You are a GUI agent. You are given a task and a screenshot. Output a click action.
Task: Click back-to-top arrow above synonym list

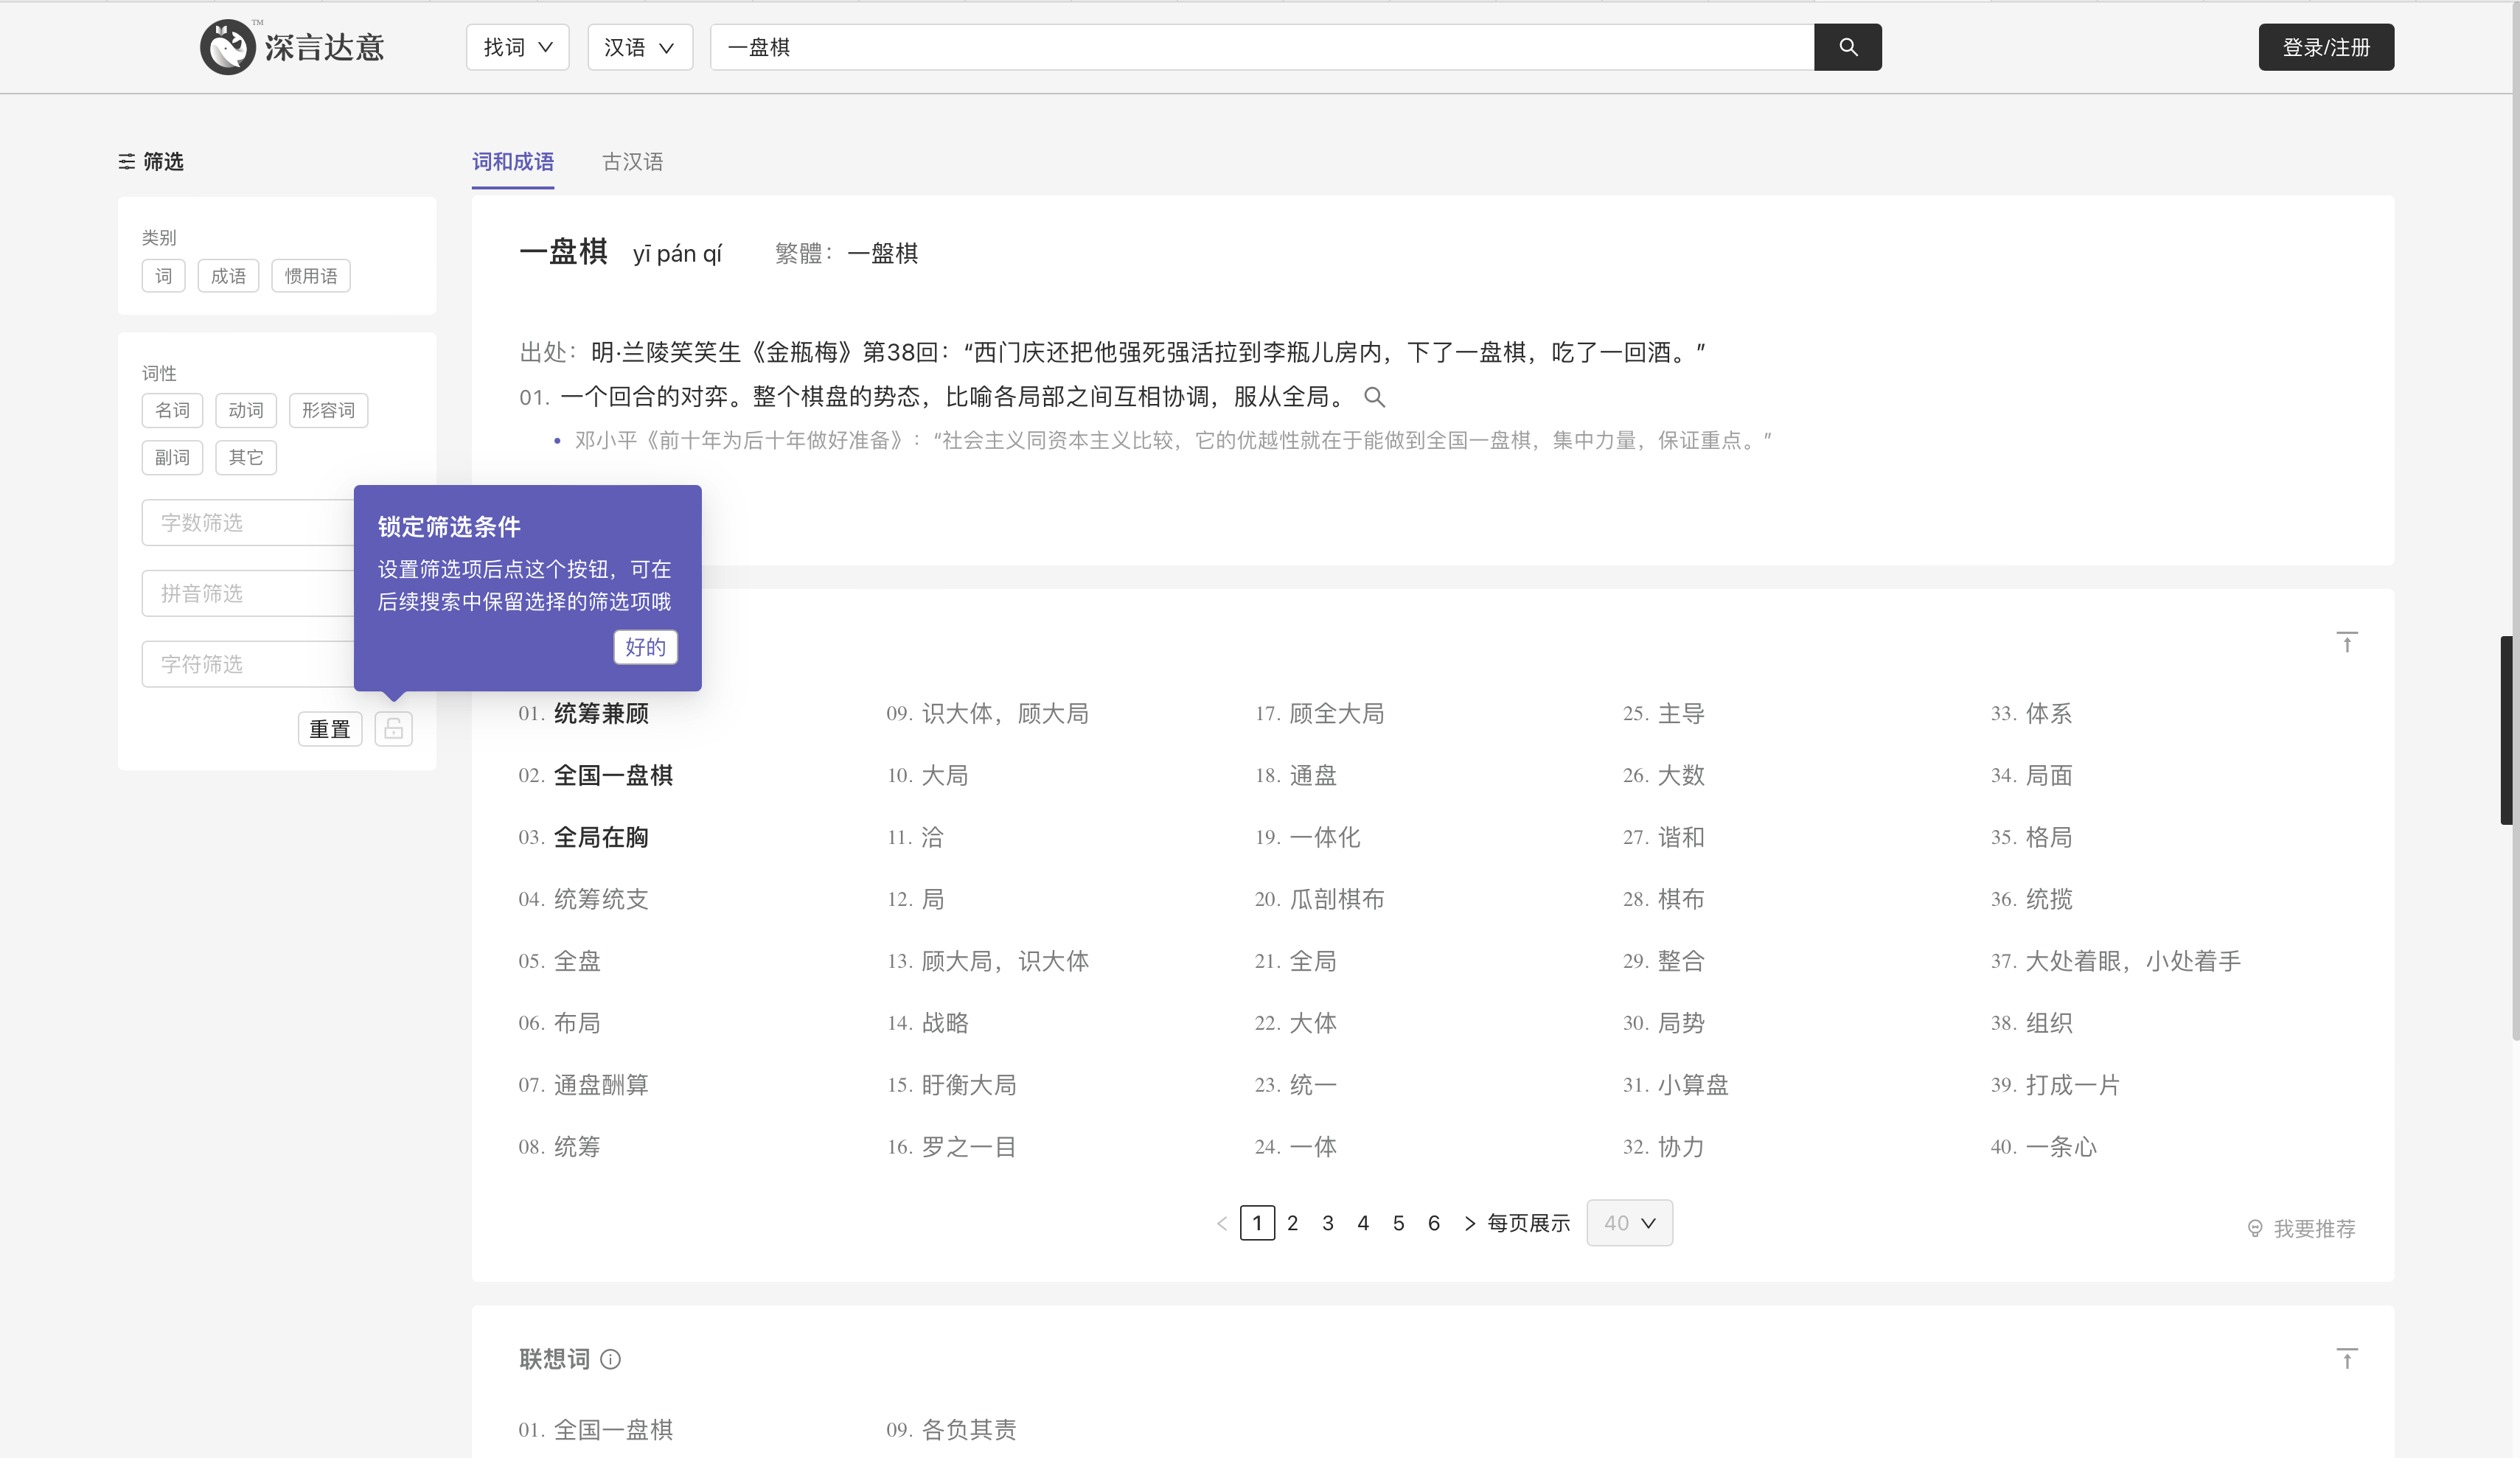coord(2346,642)
